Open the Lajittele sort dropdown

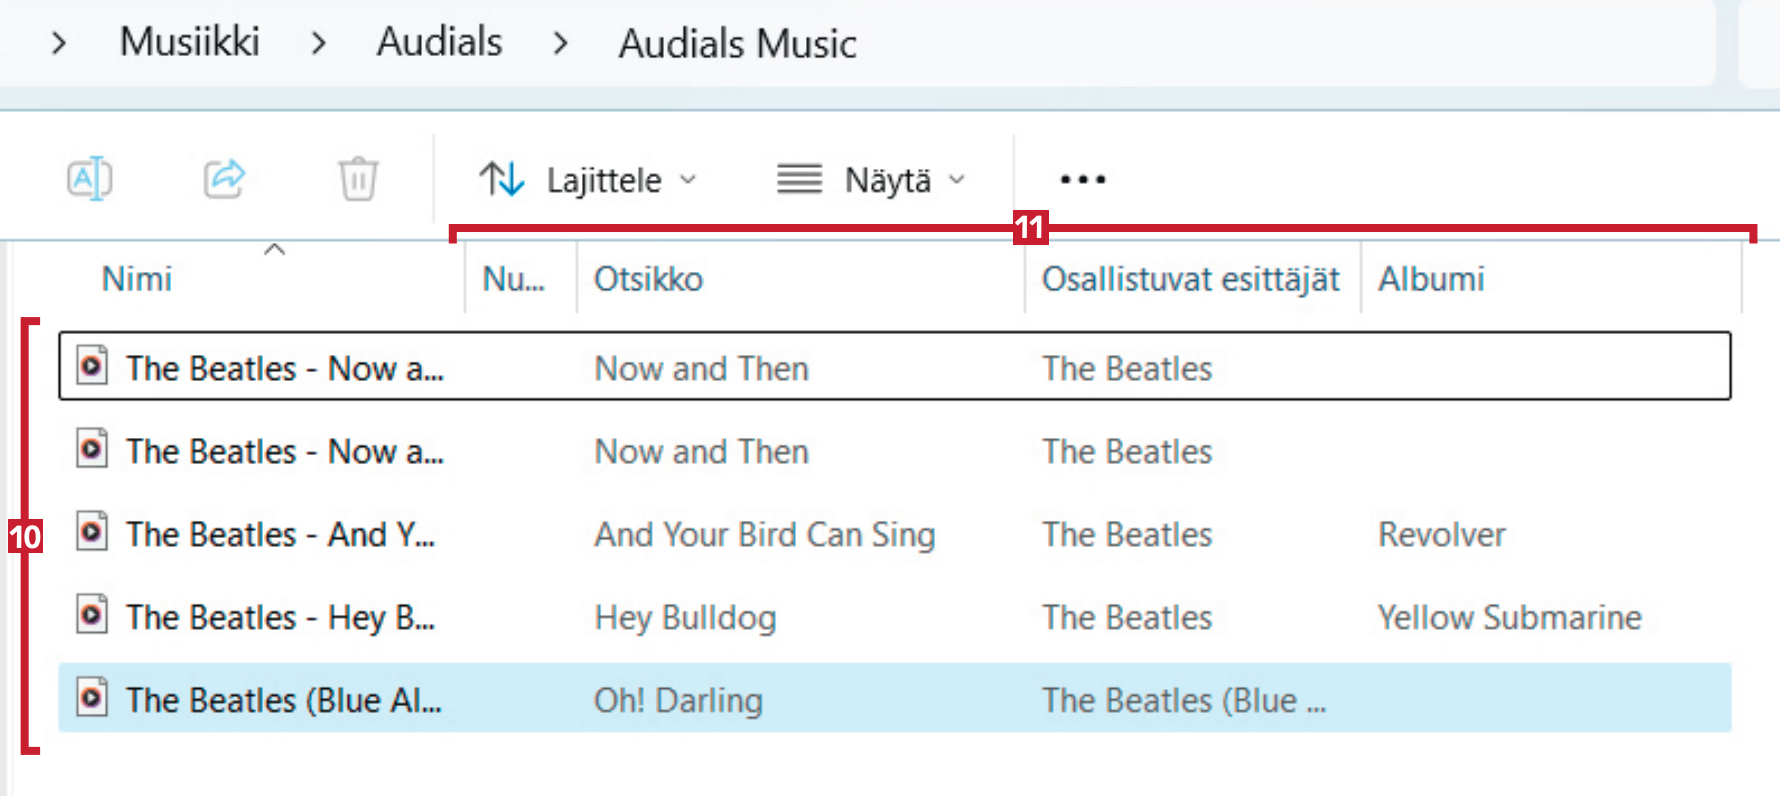pyautogui.click(x=587, y=180)
